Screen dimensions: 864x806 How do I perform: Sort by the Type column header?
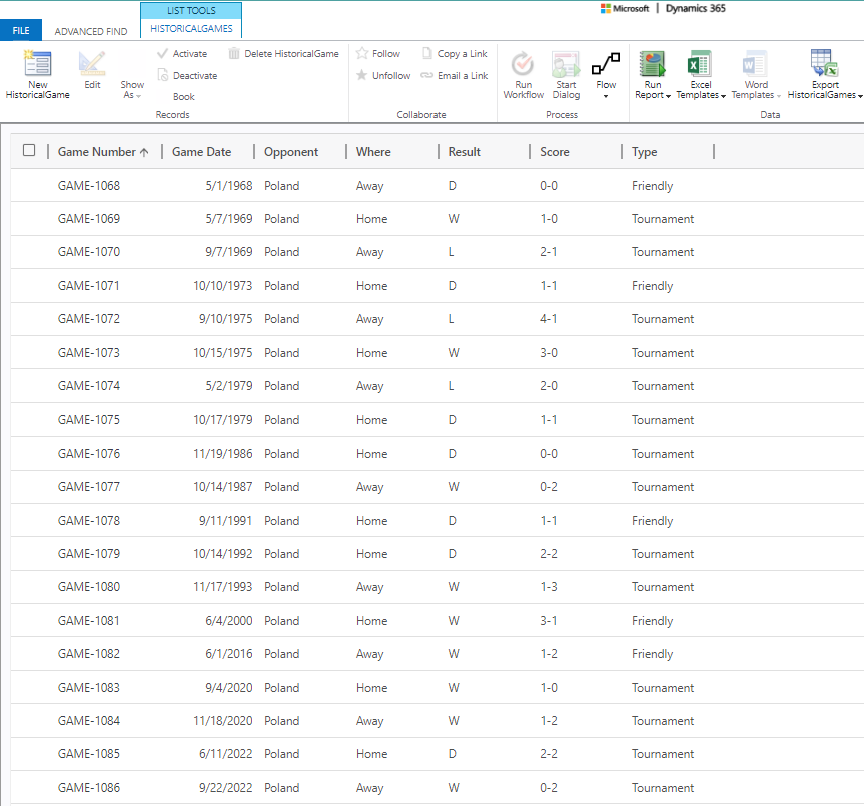[644, 152]
